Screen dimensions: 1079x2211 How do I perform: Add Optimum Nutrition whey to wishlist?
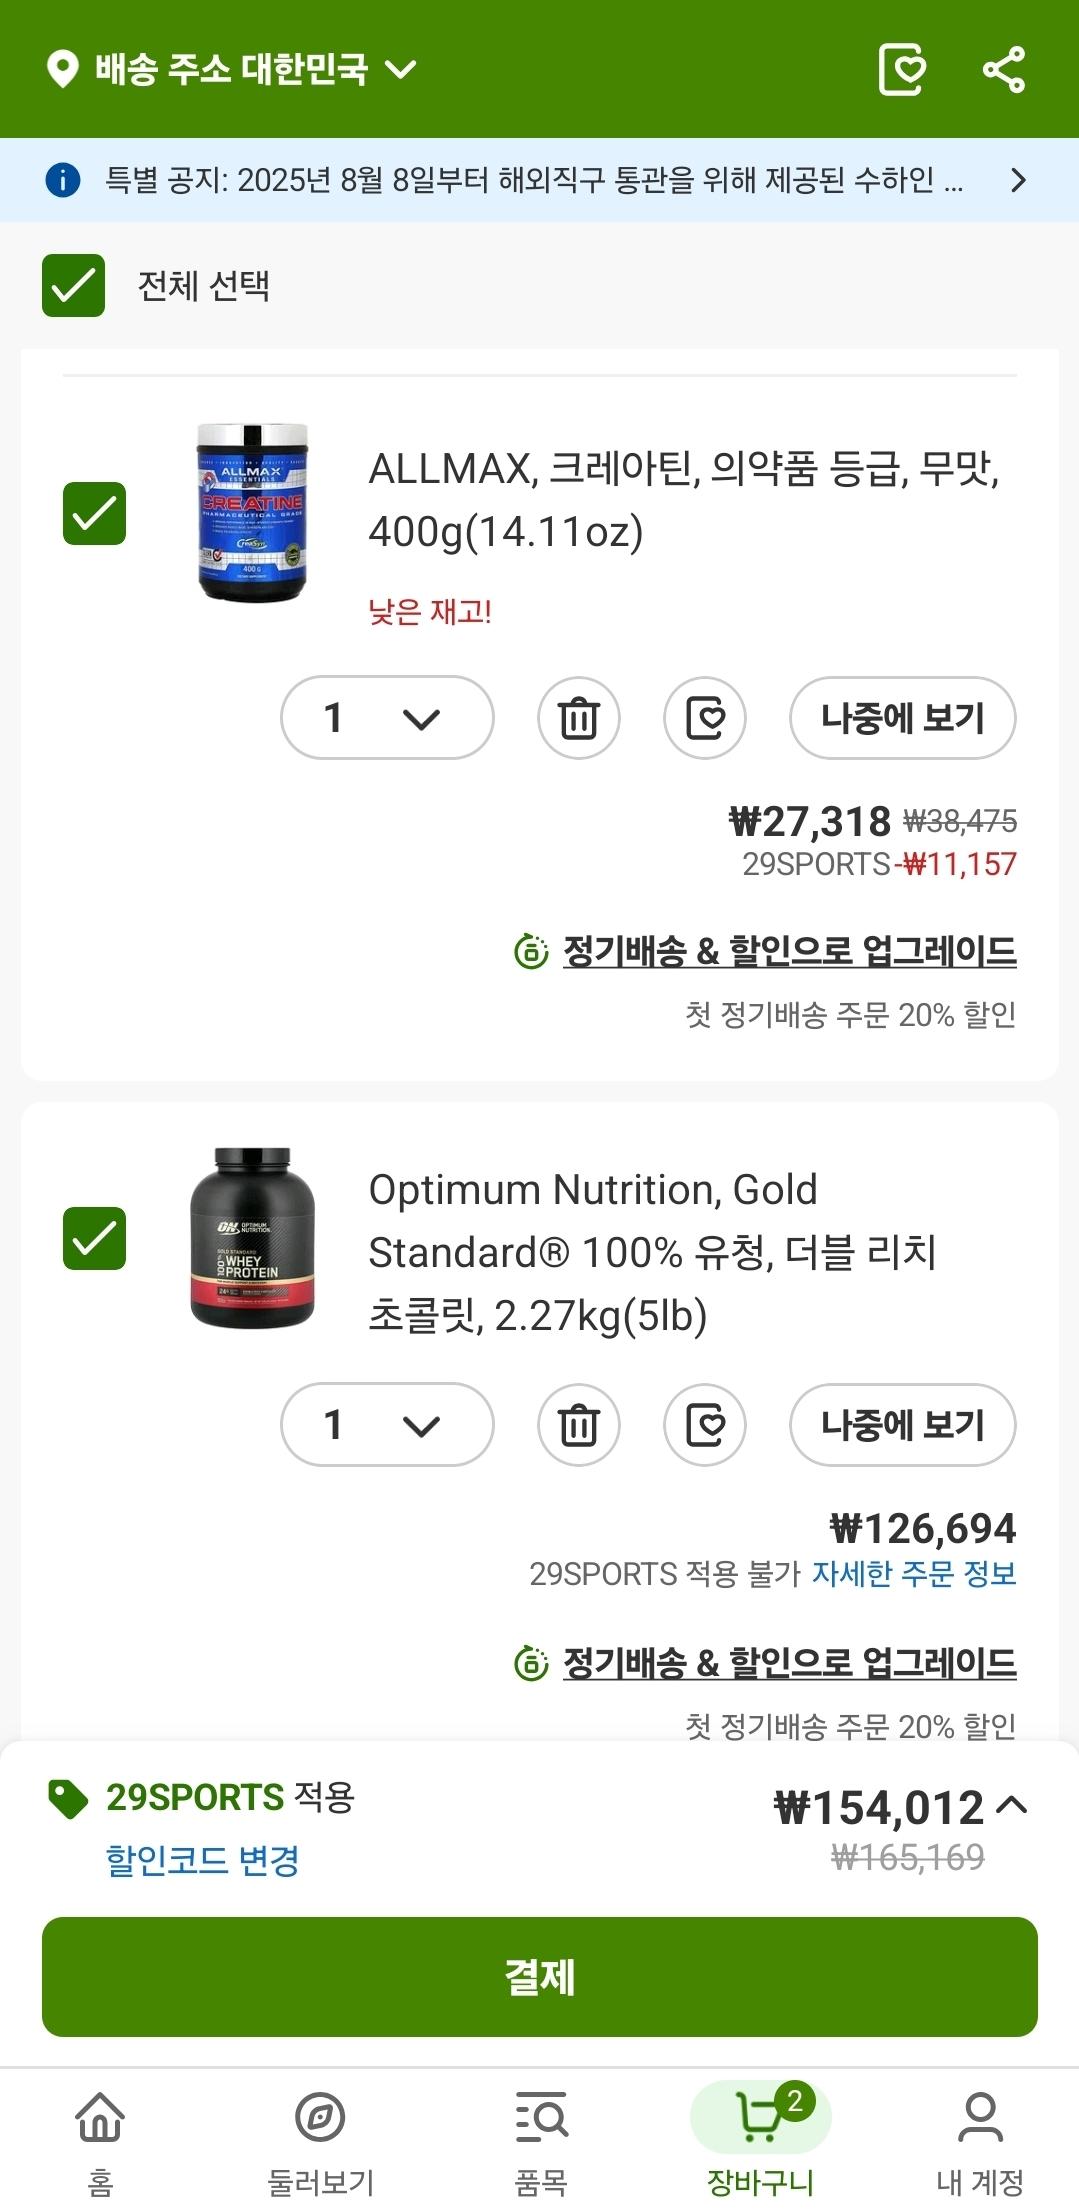click(705, 1425)
